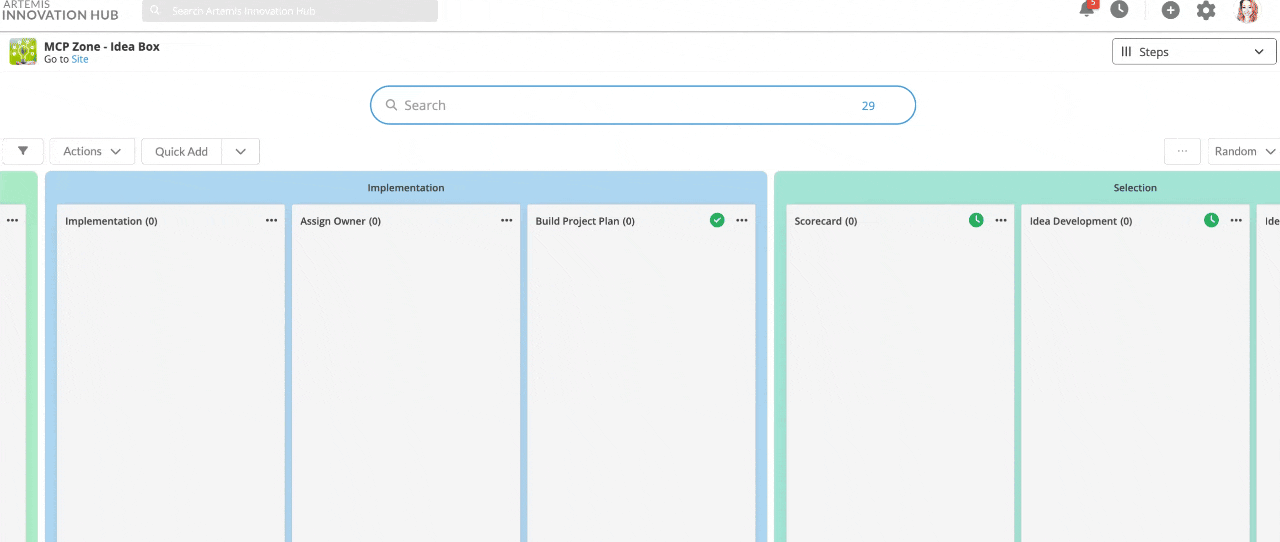Click the Idea Development (0) title
Image resolution: width=1280 pixels, height=542 pixels.
(1081, 221)
